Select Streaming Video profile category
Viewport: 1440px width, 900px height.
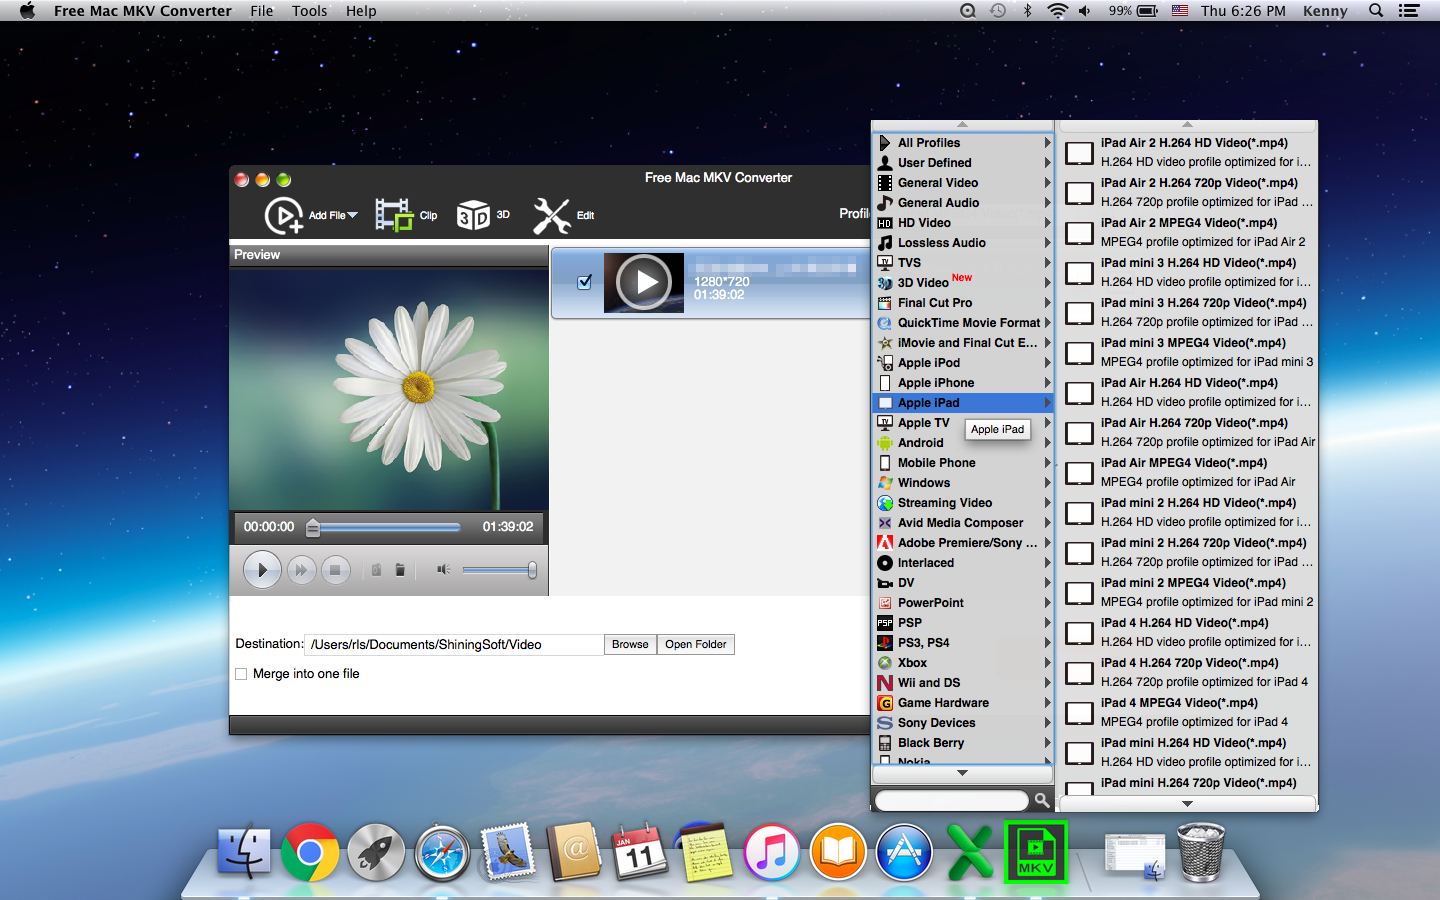[x=944, y=503]
